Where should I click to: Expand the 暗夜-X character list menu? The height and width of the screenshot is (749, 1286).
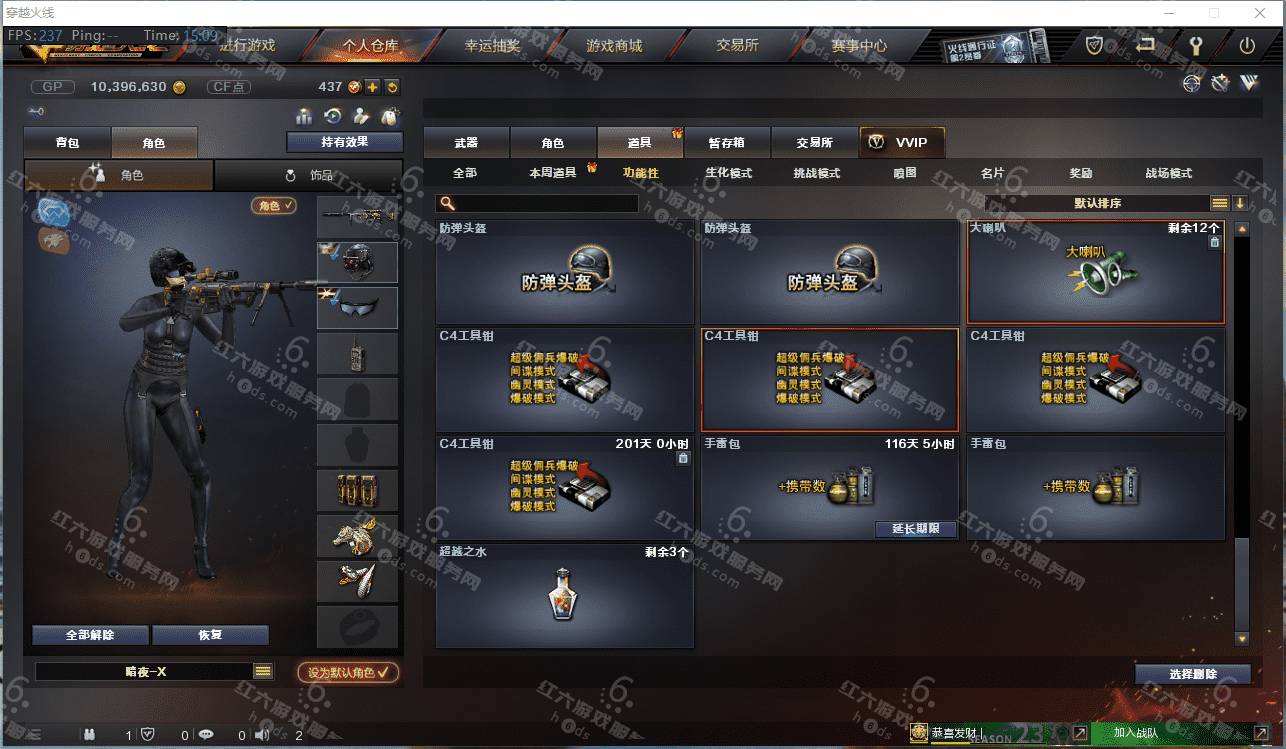[x=263, y=672]
